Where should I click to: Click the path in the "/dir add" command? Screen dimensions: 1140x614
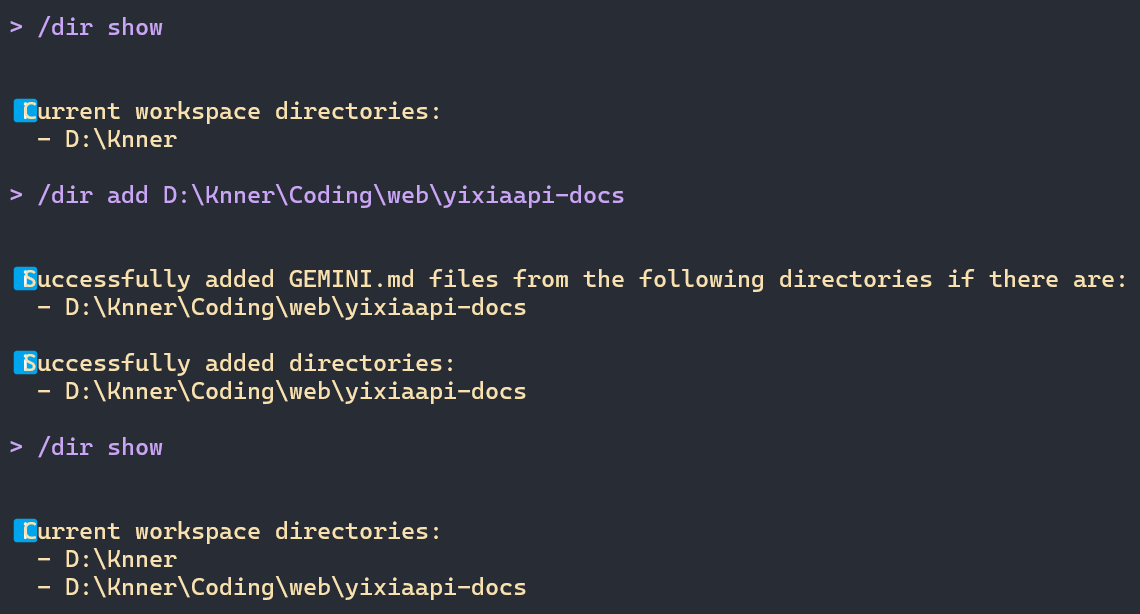pyautogui.click(x=394, y=195)
